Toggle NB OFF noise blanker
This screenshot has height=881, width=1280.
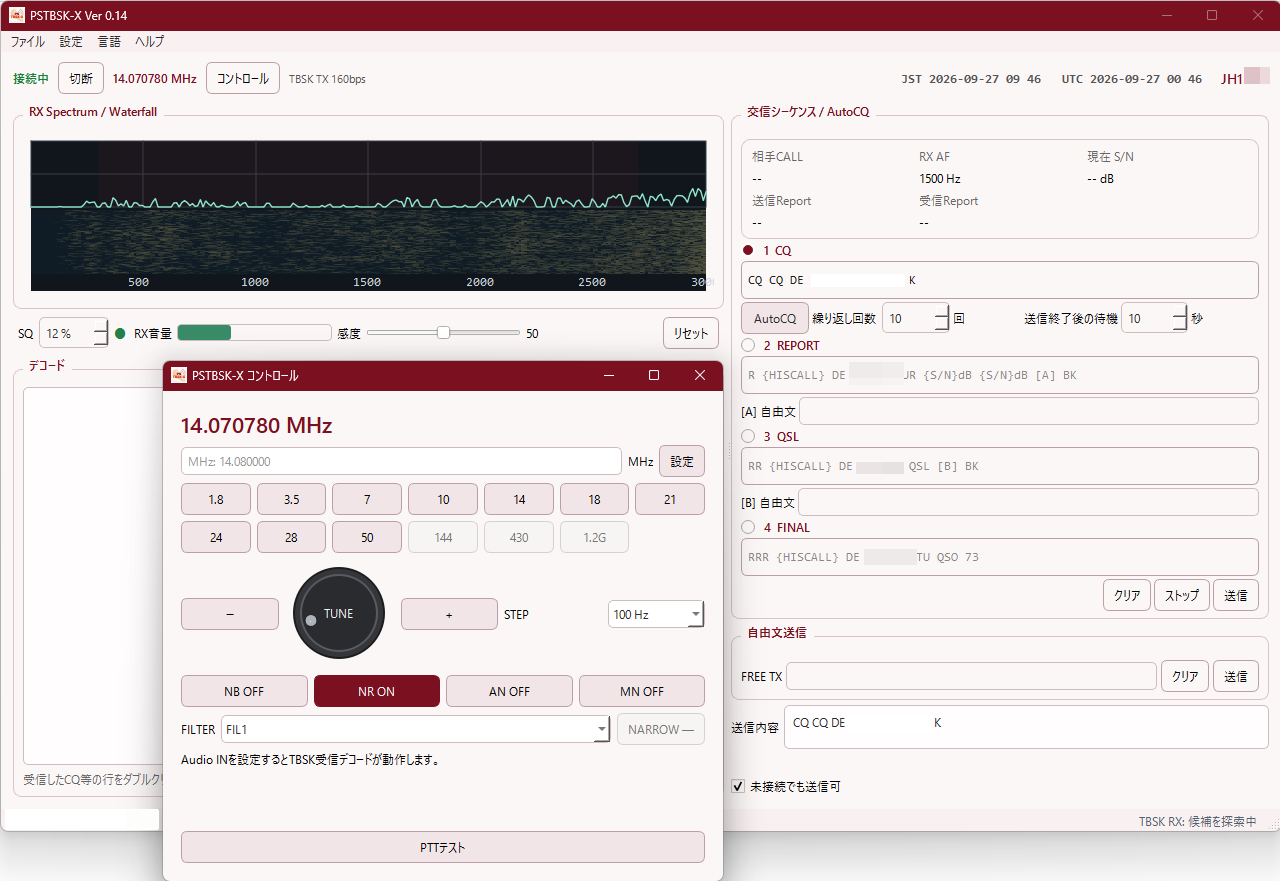tap(244, 691)
